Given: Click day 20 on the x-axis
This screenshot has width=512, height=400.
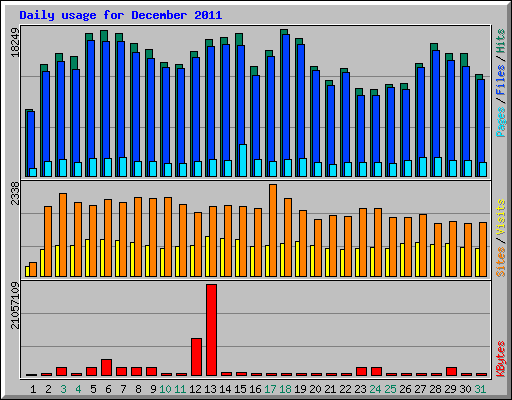Looking at the screenshot, I should click(315, 389).
